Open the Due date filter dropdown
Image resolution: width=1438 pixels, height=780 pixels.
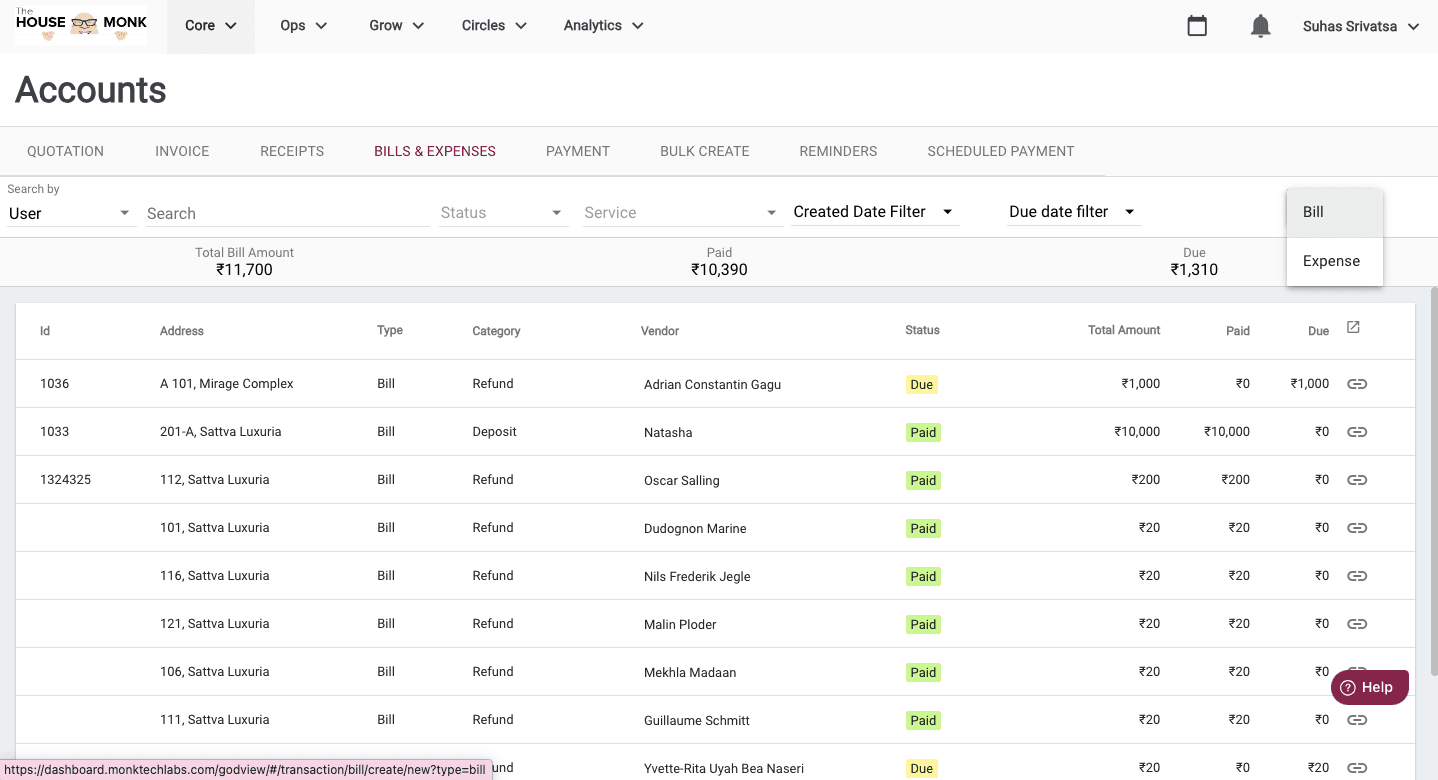(x=1072, y=212)
